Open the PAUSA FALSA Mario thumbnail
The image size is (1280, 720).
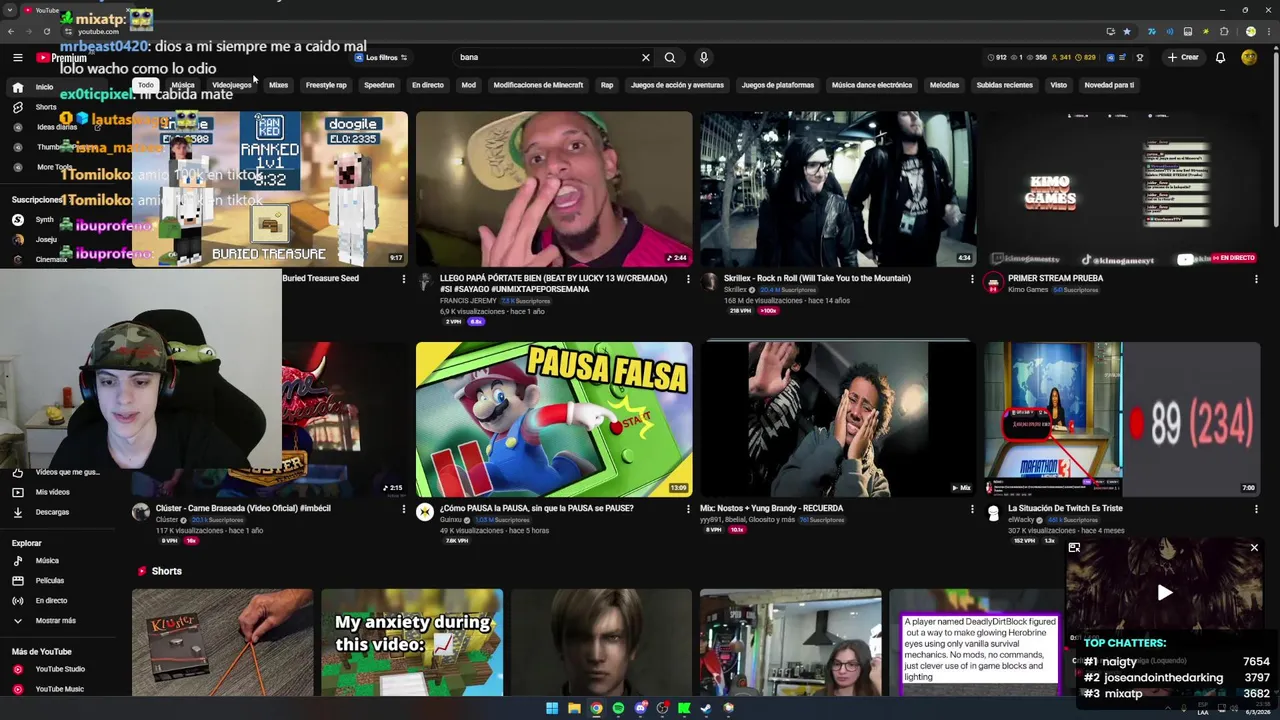pyautogui.click(x=554, y=419)
